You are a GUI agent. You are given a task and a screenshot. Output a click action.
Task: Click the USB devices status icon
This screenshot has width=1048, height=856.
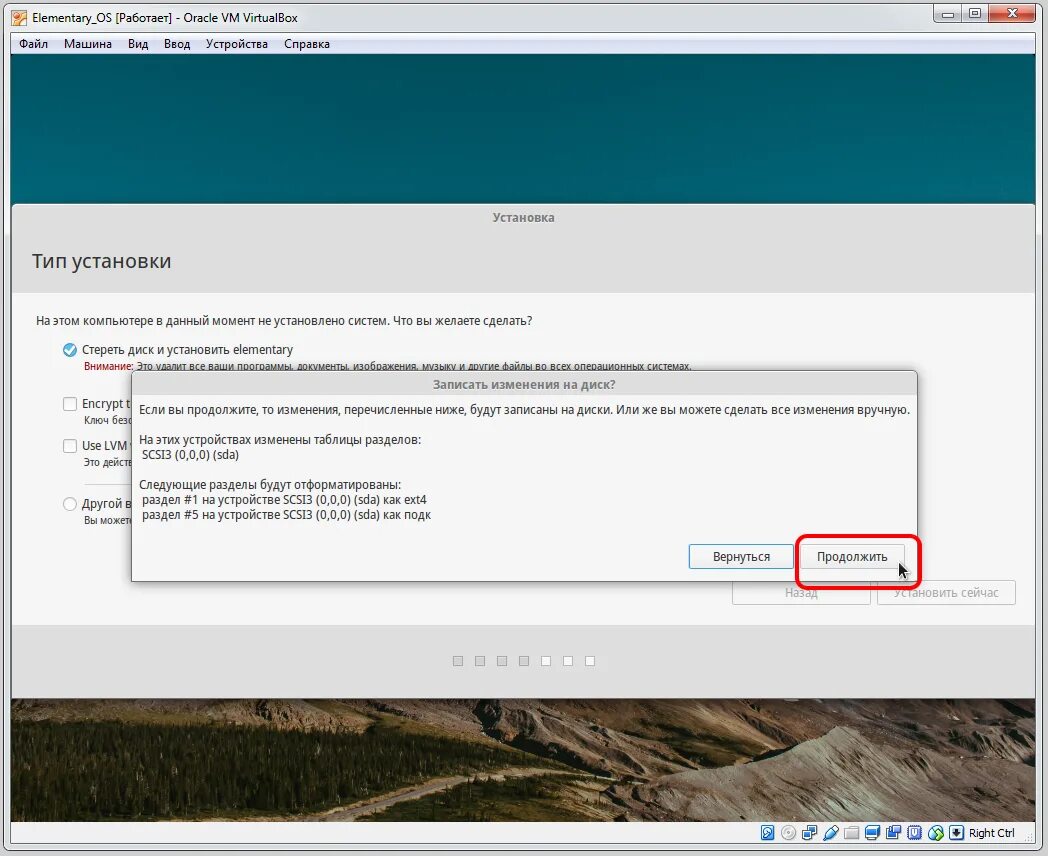pos(831,833)
